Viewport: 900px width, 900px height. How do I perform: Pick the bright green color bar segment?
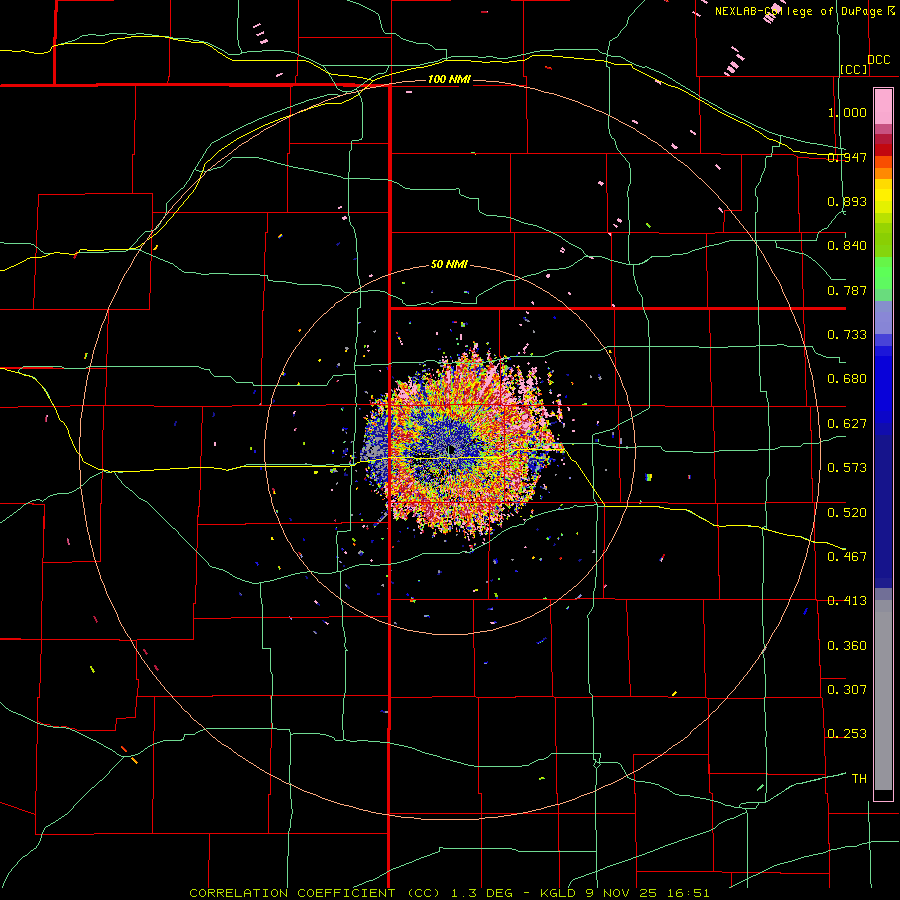point(883,273)
